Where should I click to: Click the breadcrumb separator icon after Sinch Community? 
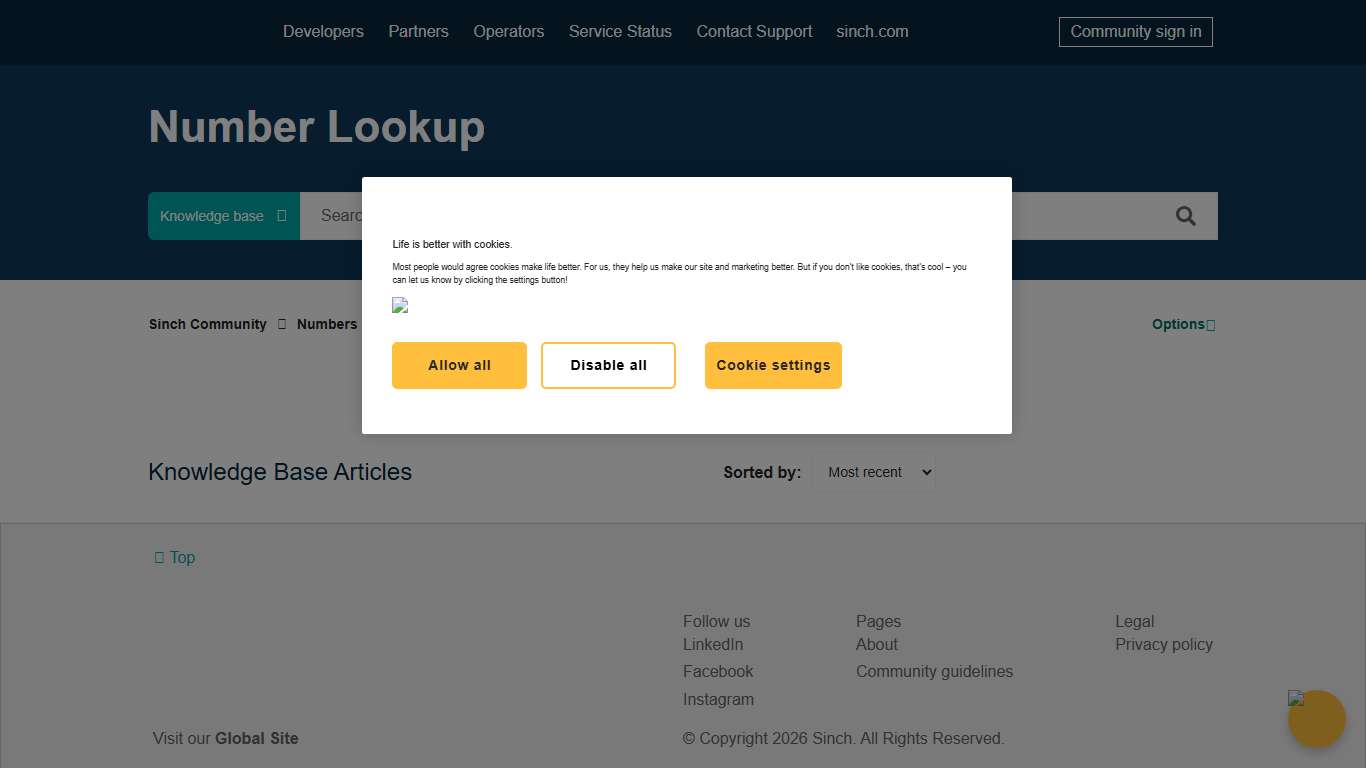(281, 324)
